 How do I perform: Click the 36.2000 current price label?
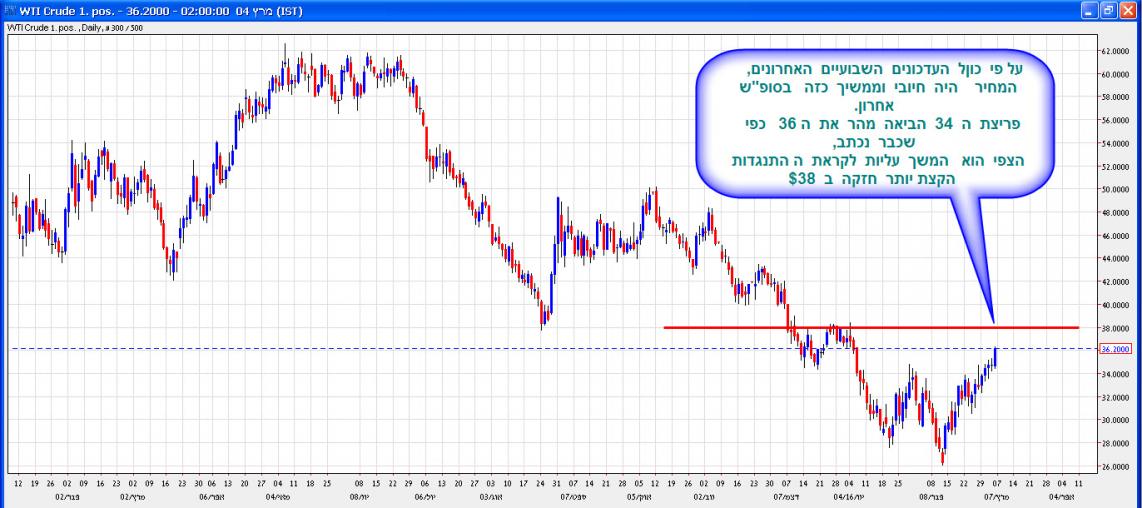pos(1113,349)
